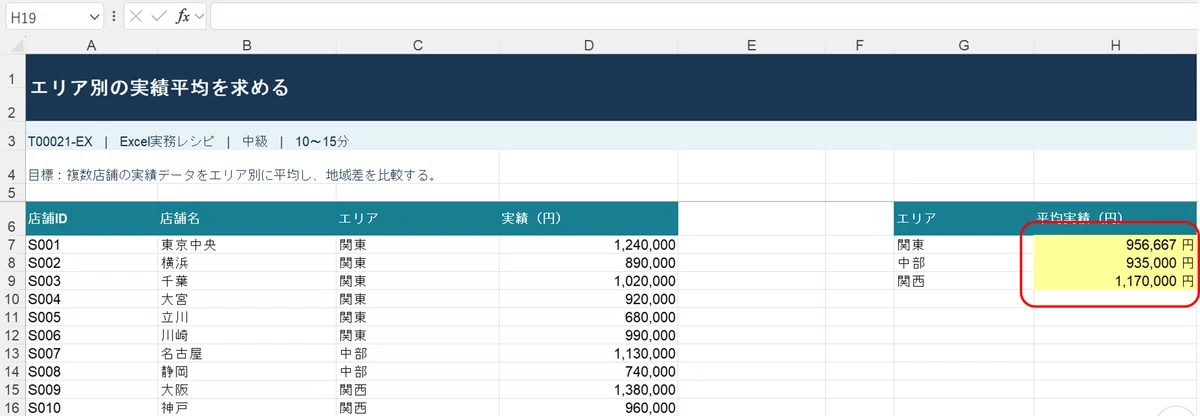Select cell 静岡
Image resolution: width=1200 pixels, height=416 pixels.
click(247, 371)
